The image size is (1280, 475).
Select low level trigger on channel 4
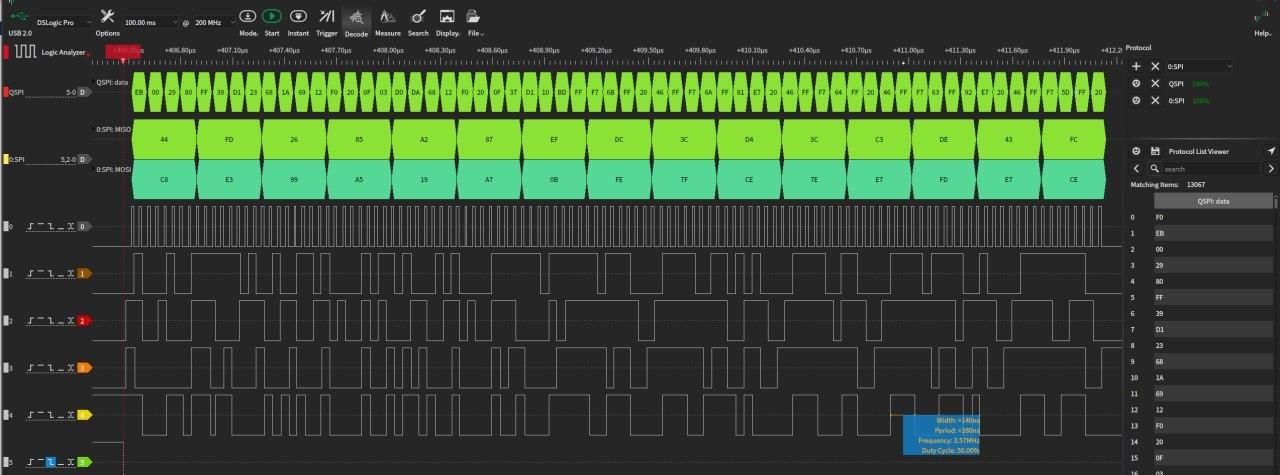click(59, 414)
